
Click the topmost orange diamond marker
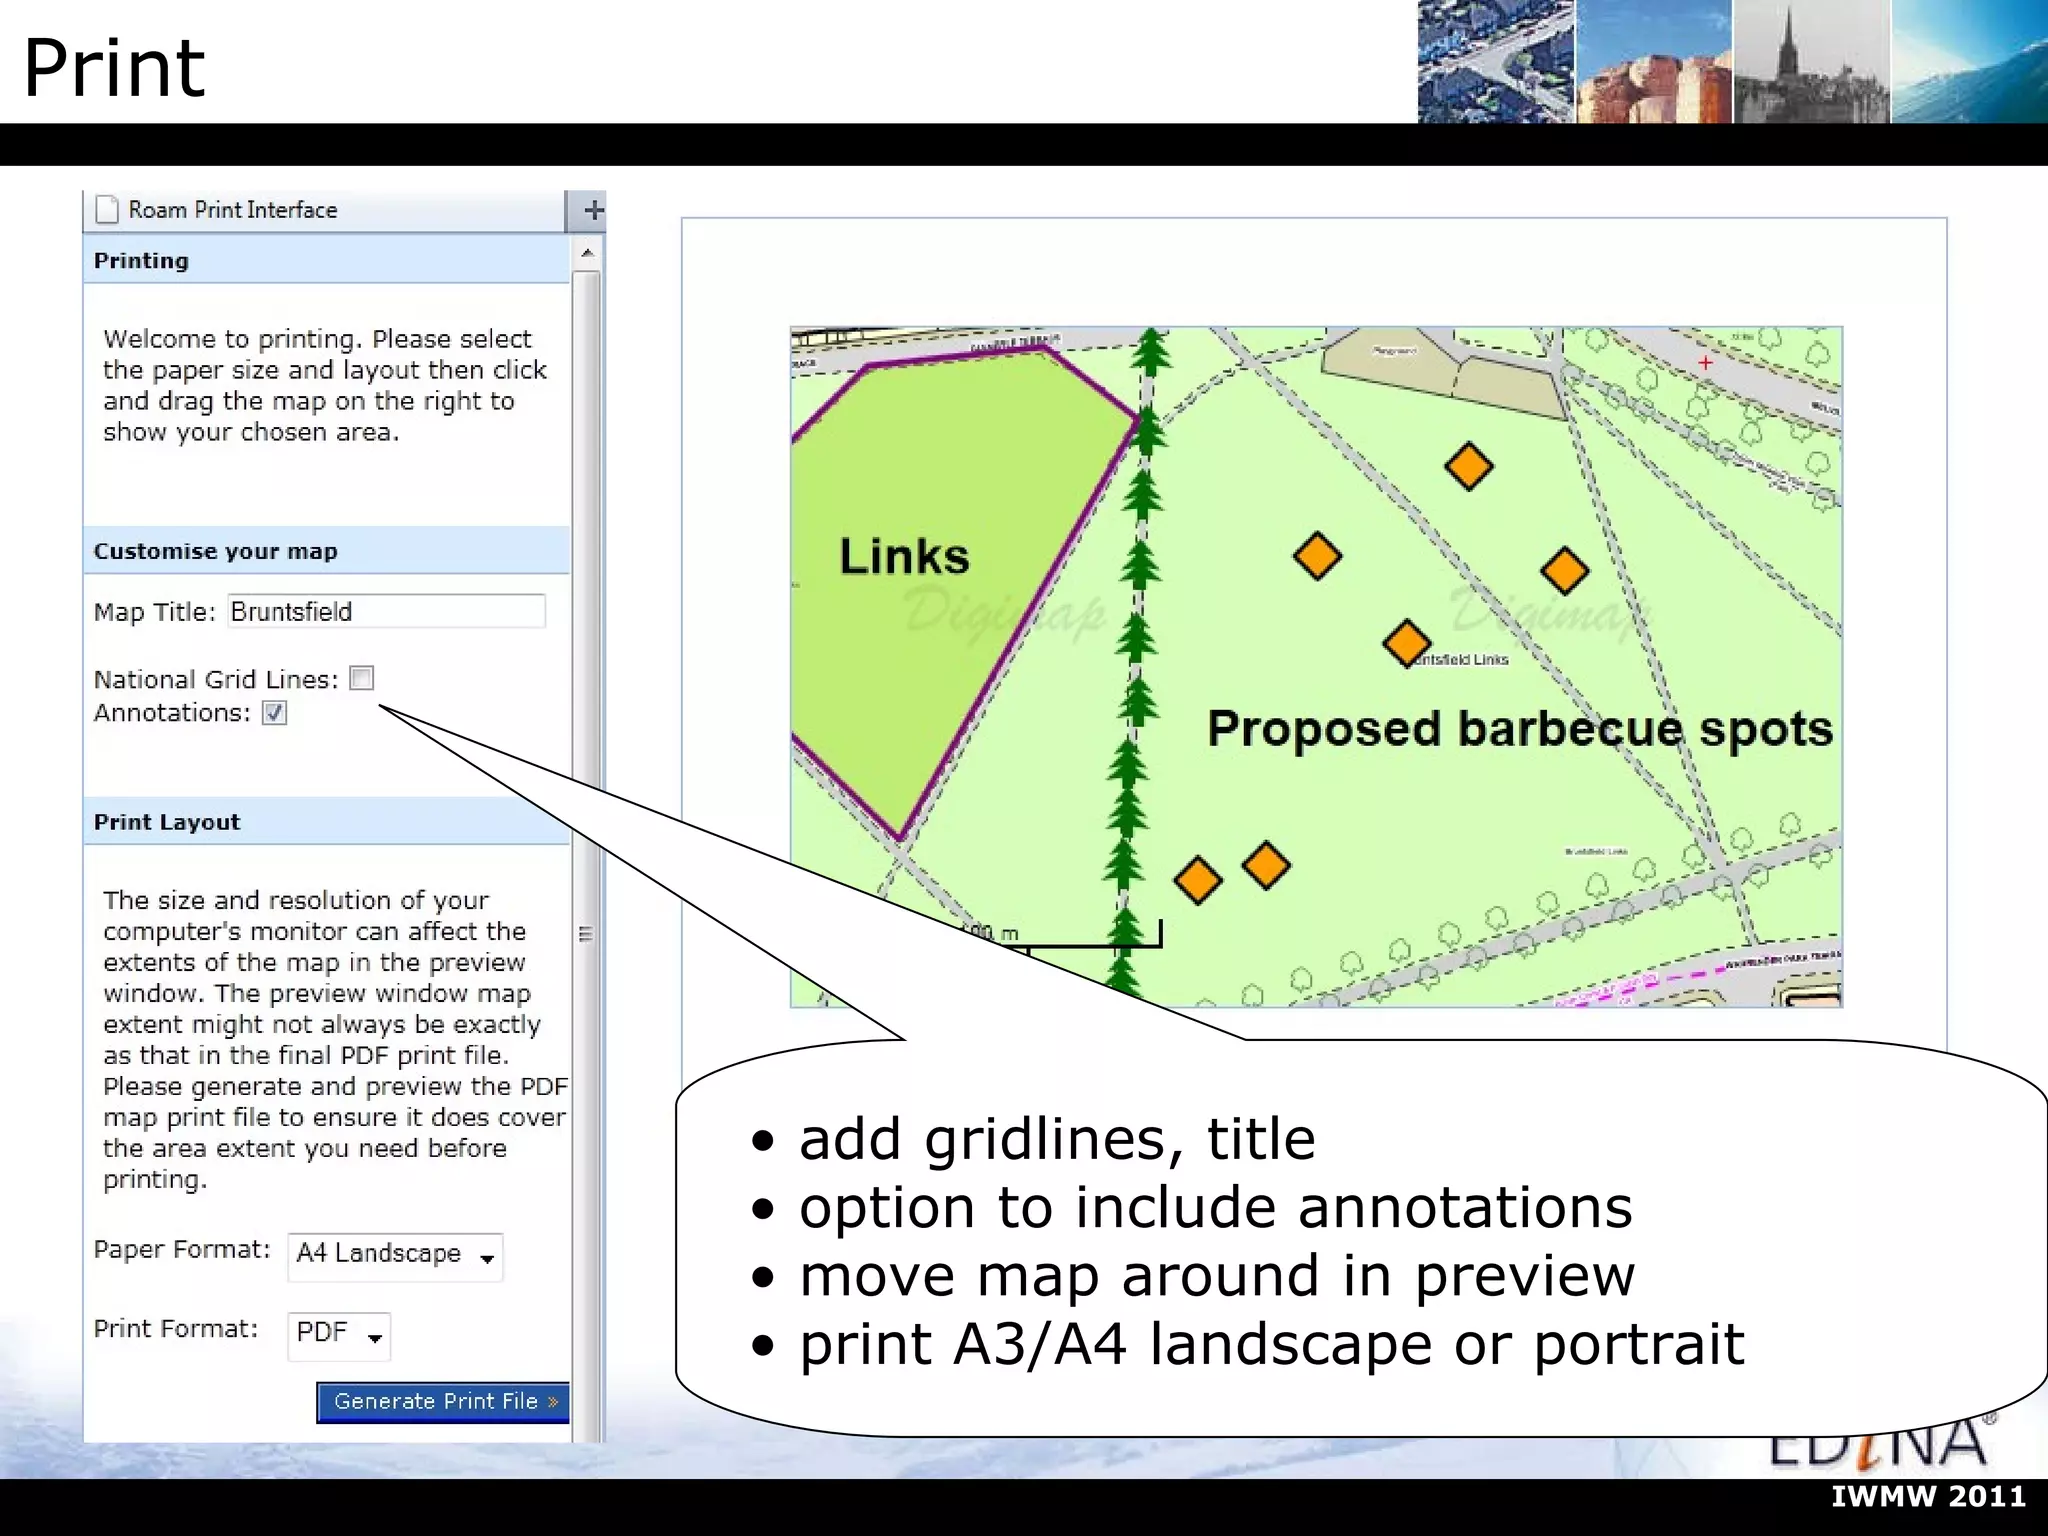click(1469, 466)
